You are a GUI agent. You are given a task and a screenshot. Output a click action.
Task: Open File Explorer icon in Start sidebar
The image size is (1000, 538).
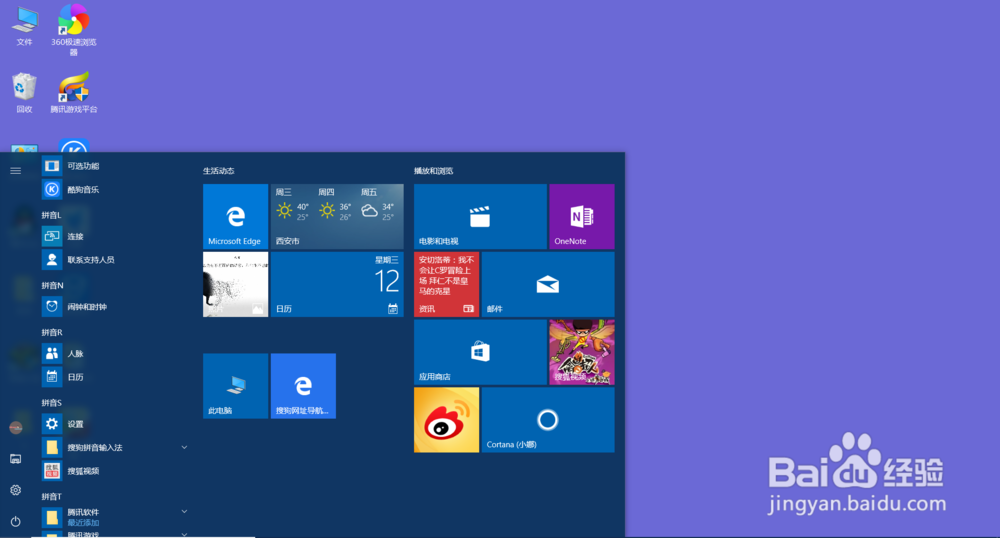pos(15,459)
